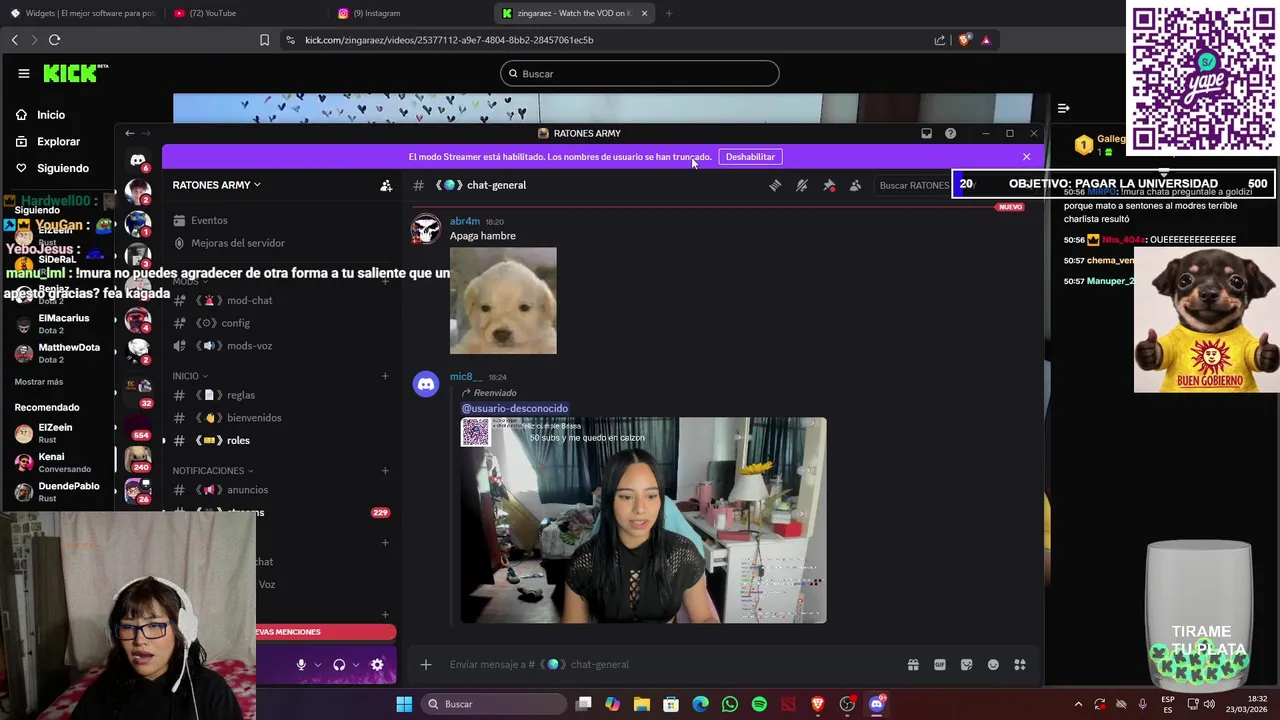The width and height of the screenshot is (1280, 720).
Task: Open Windows Start menu
Action: pos(404,704)
